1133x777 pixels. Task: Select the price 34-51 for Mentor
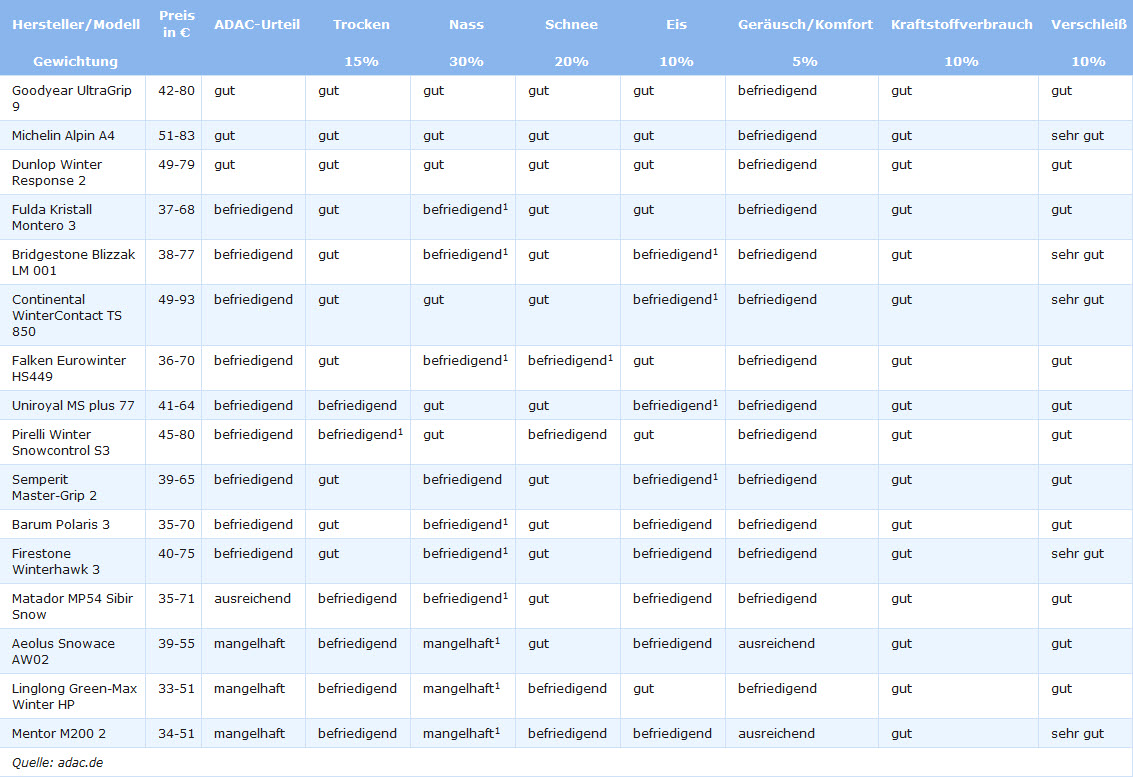[176, 733]
